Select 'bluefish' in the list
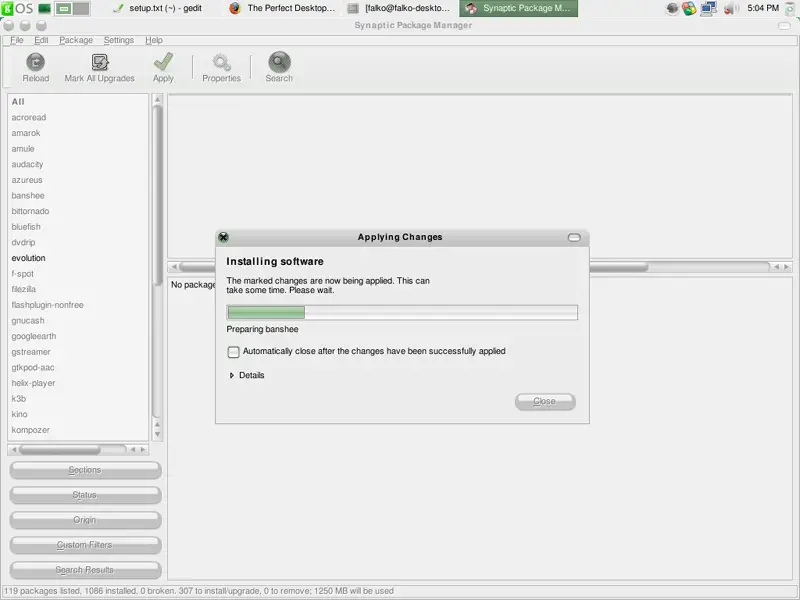800x600 pixels. (x=78, y=227)
